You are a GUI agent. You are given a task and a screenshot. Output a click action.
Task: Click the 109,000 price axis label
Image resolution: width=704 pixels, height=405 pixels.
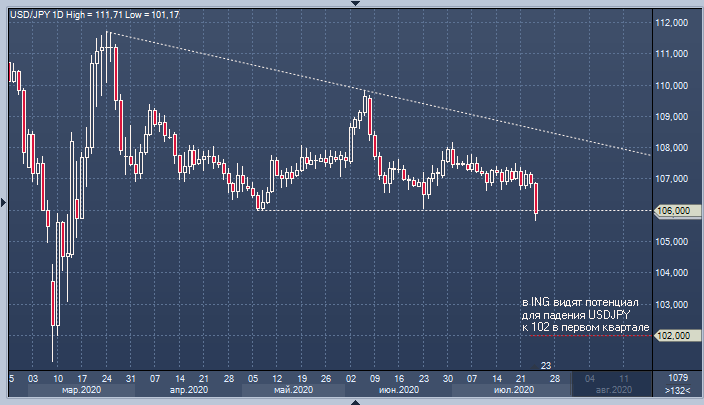[x=672, y=117]
